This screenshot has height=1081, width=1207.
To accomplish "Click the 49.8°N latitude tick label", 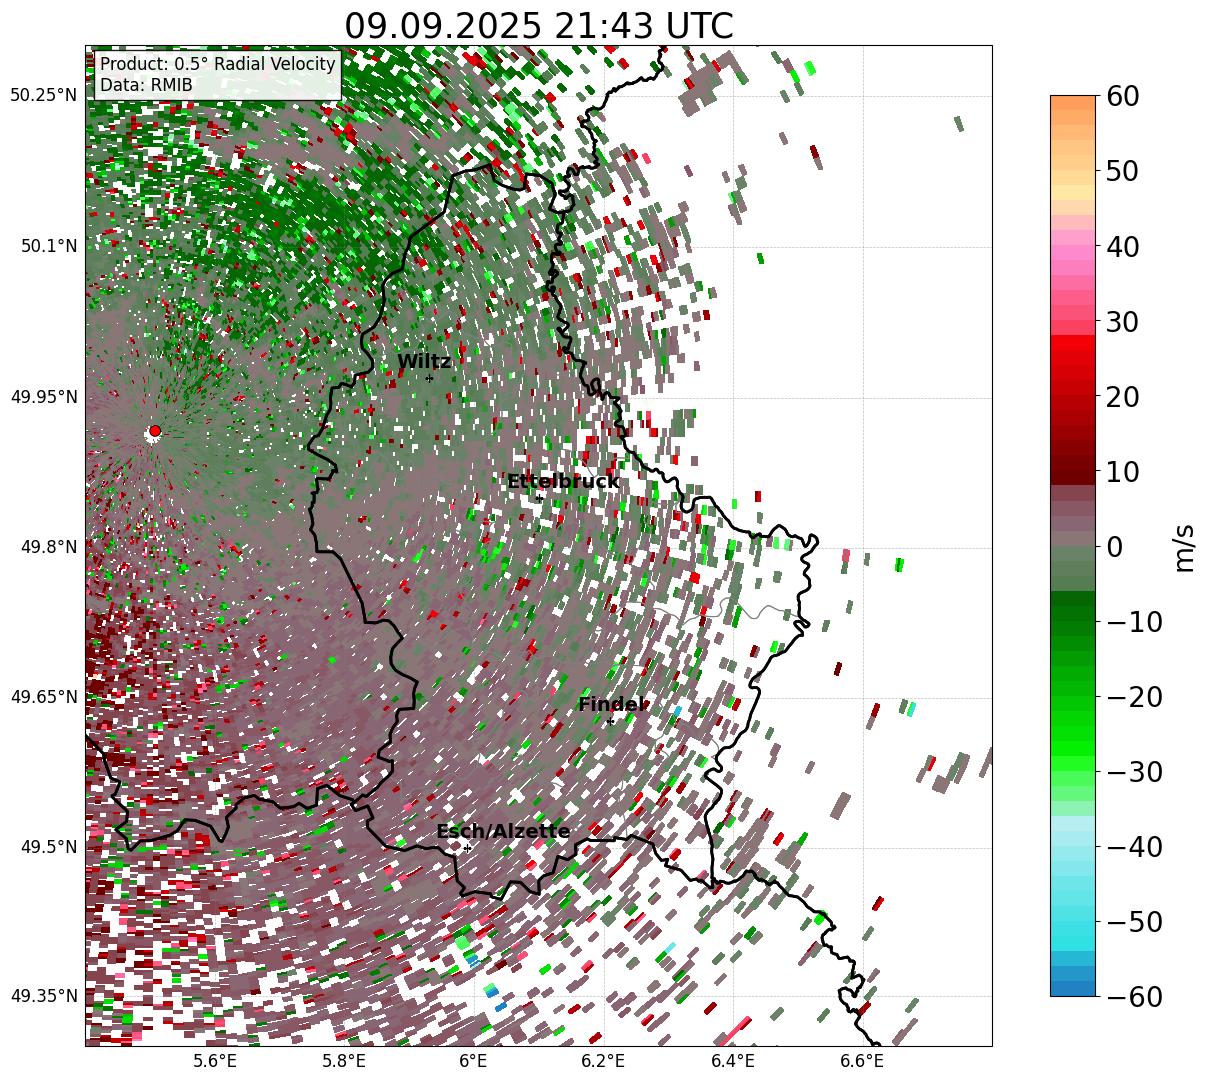I will [48, 547].
